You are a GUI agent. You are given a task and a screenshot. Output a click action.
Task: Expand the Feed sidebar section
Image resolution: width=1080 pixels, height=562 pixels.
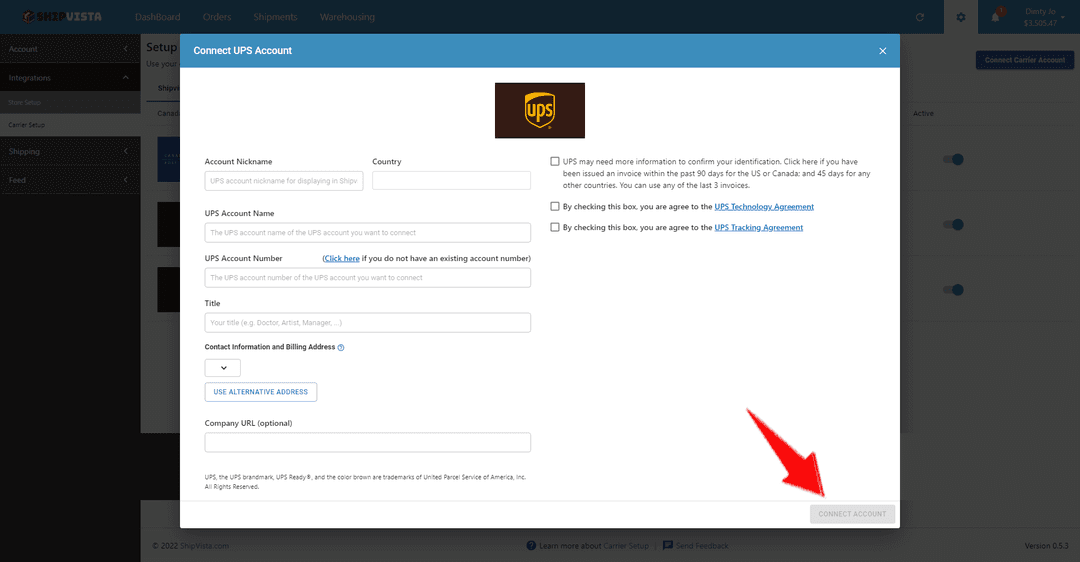pyautogui.click(x=70, y=180)
